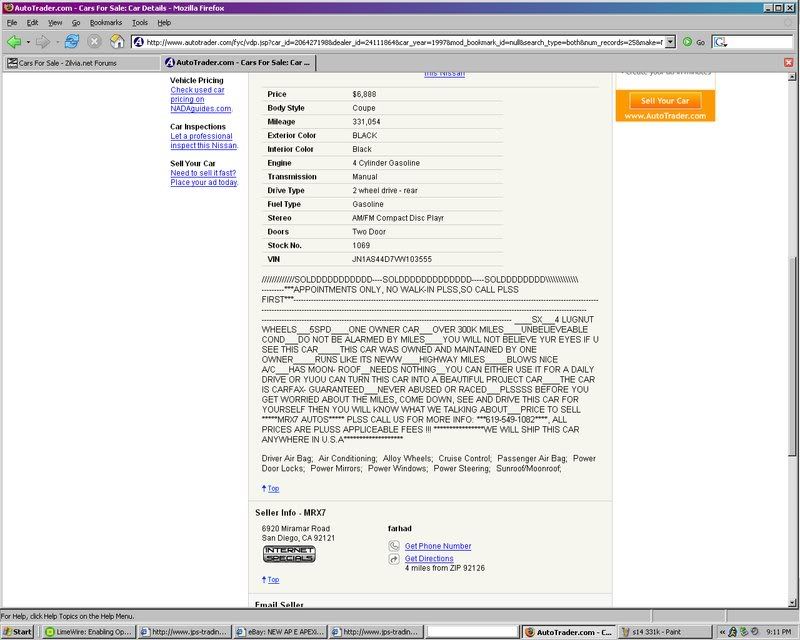800x640 pixels.
Task: Open the File menu
Action: click(x=12, y=22)
